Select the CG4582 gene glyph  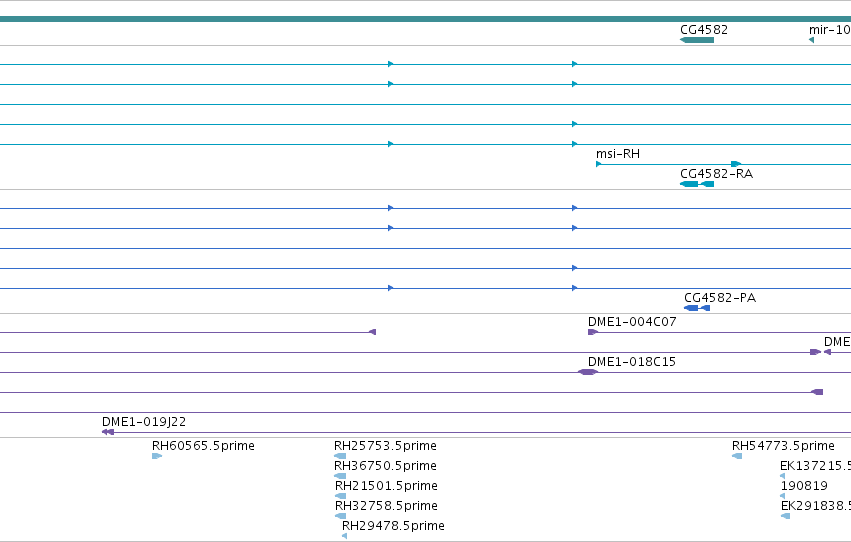coord(697,40)
